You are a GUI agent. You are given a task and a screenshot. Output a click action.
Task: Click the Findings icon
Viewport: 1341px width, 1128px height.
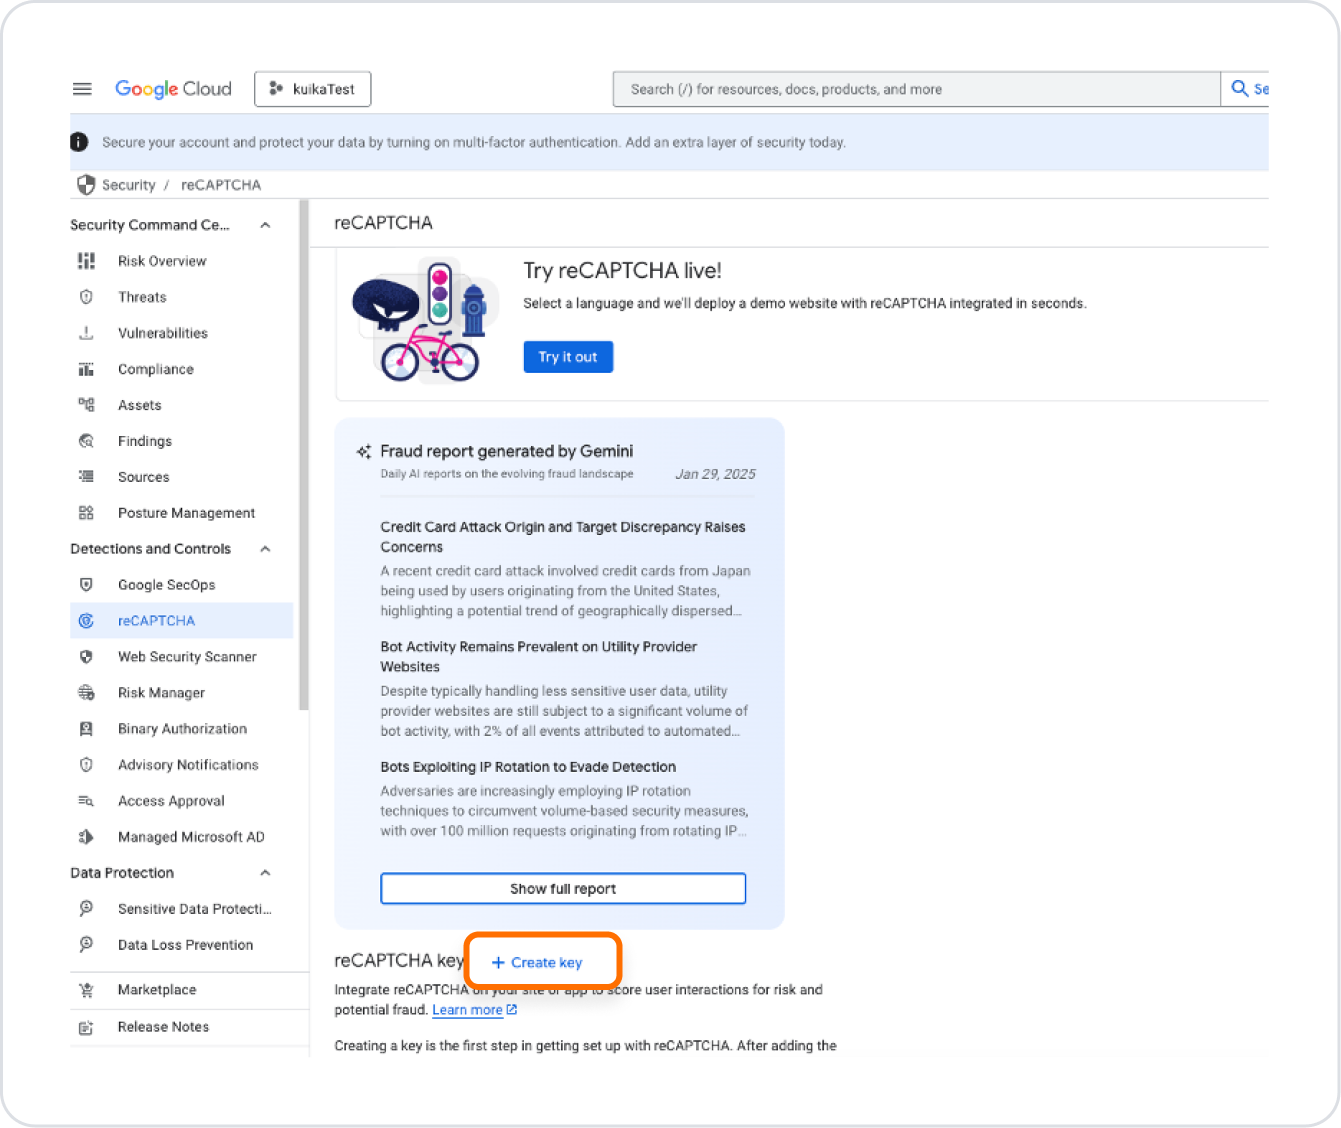pos(86,441)
